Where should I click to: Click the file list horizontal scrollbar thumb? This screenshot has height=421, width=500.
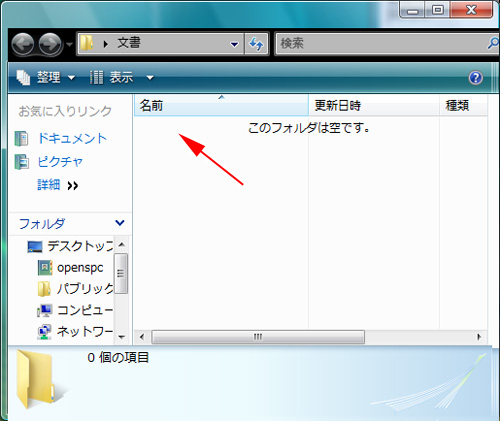point(258,337)
